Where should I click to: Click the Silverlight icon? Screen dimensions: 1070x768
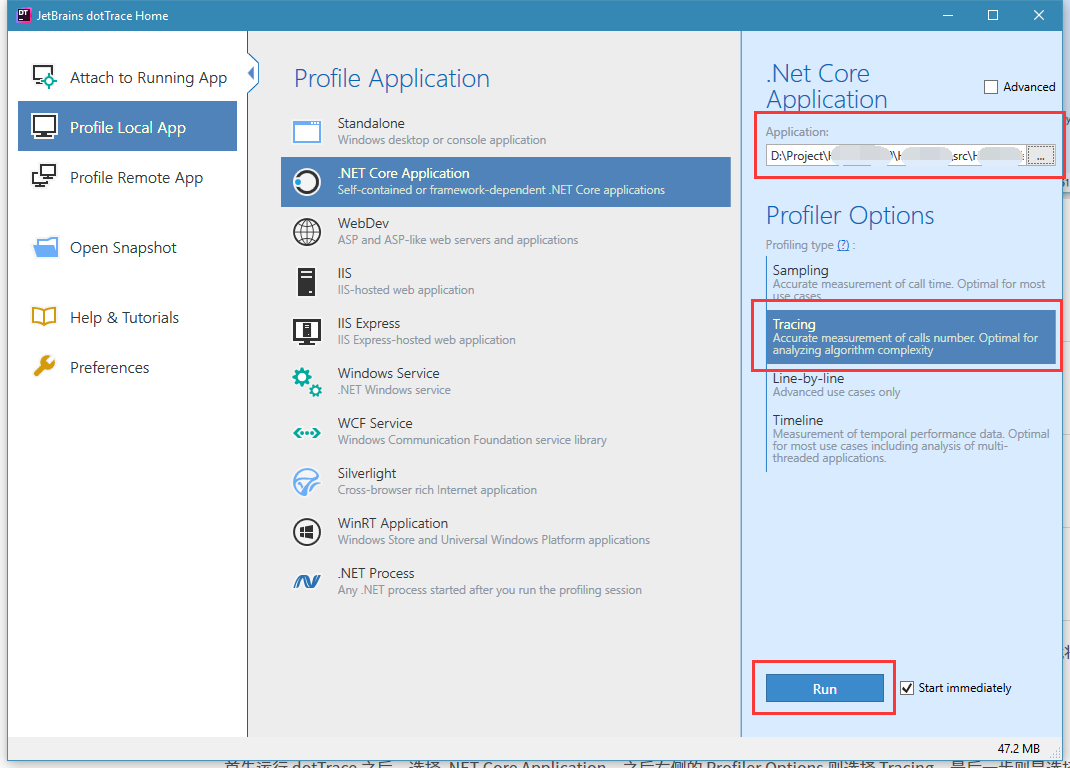[x=307, y=482]
